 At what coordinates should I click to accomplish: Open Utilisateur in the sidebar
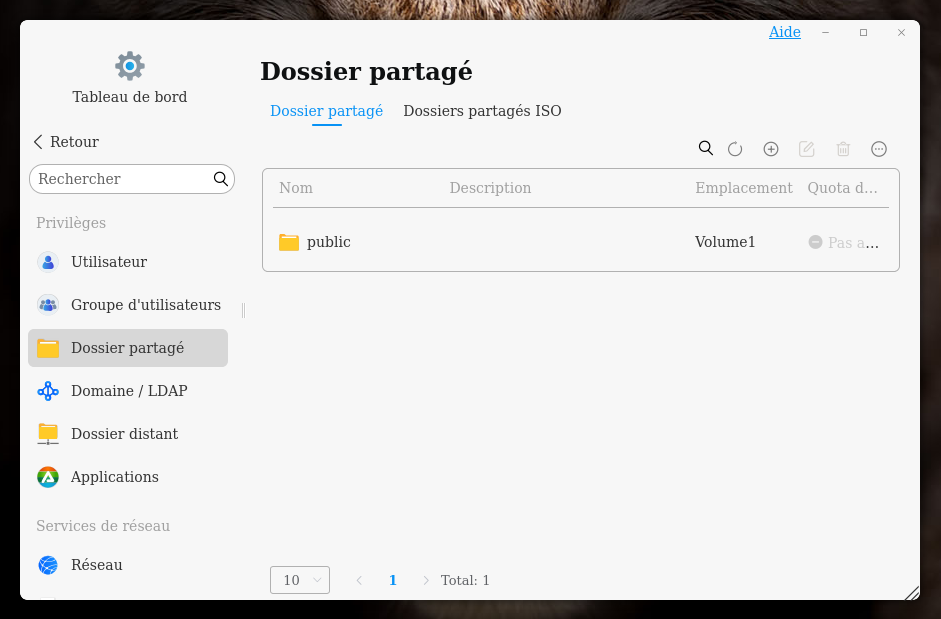[108, 262]
